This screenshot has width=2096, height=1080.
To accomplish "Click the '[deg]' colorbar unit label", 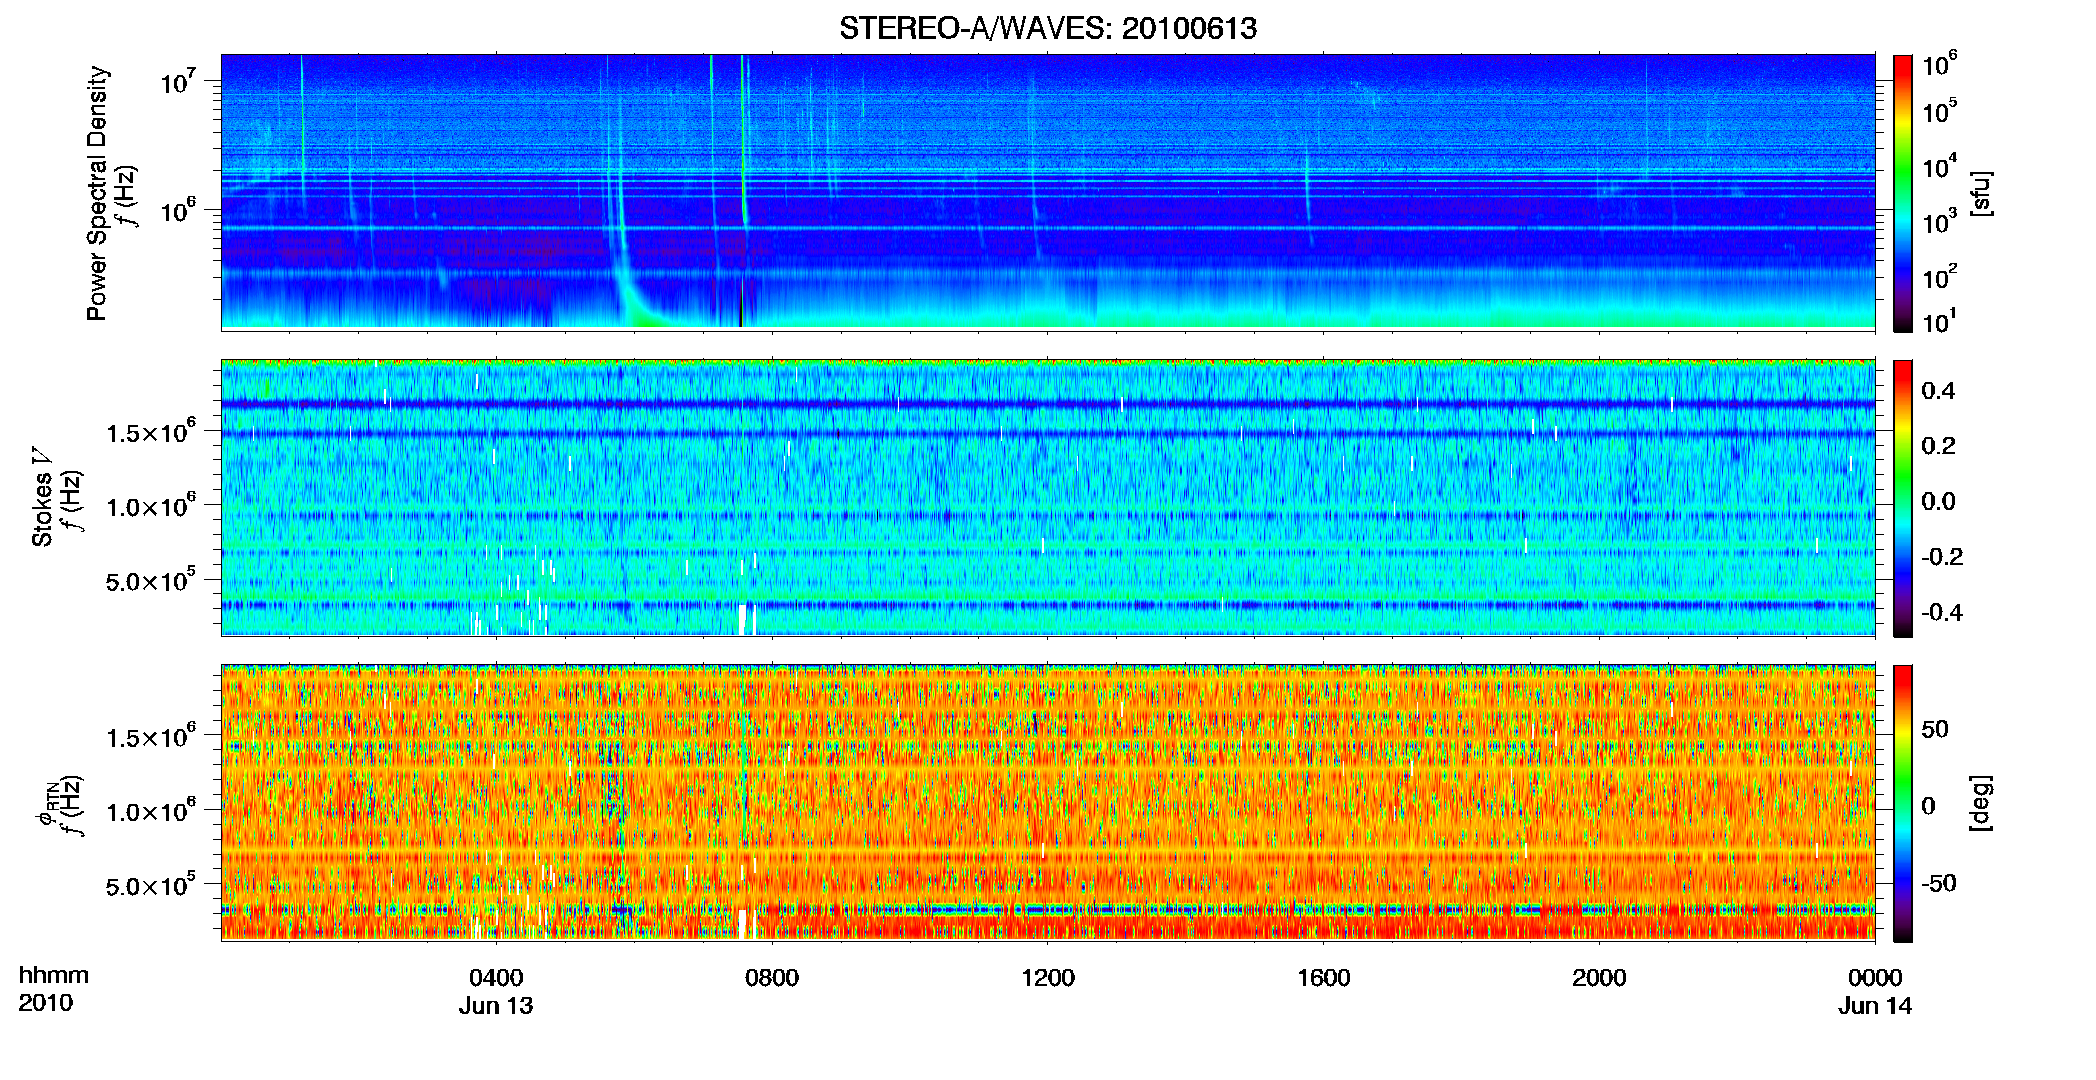I will click(1981, 803).
